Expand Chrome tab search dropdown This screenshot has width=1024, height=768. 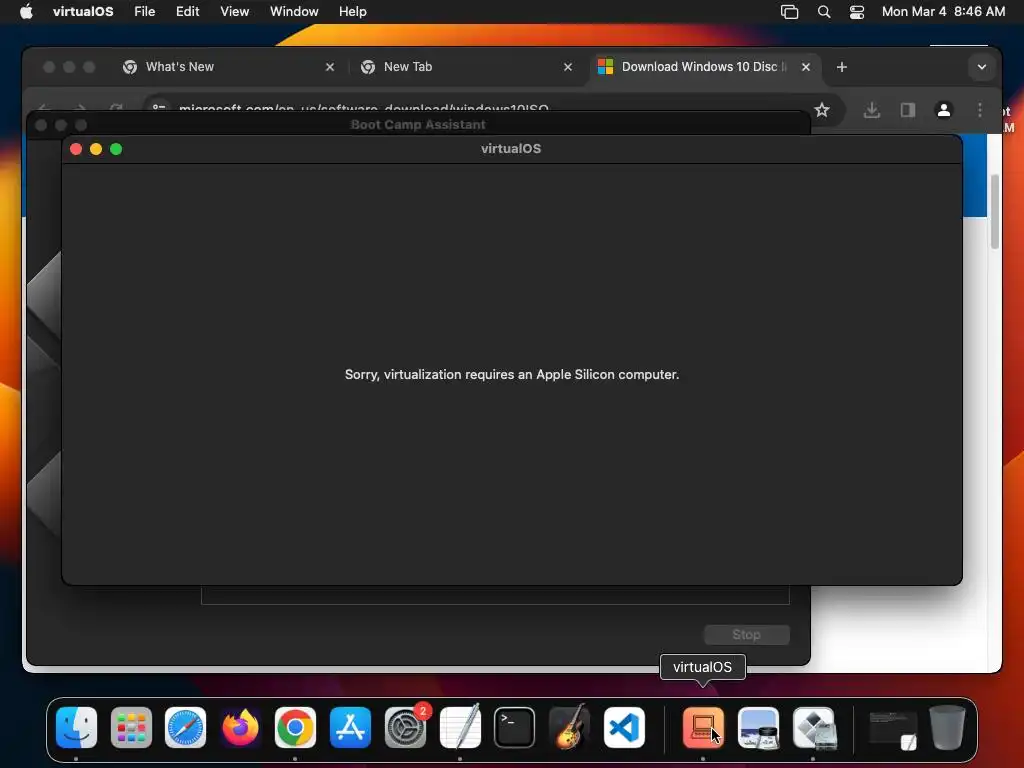982,67
